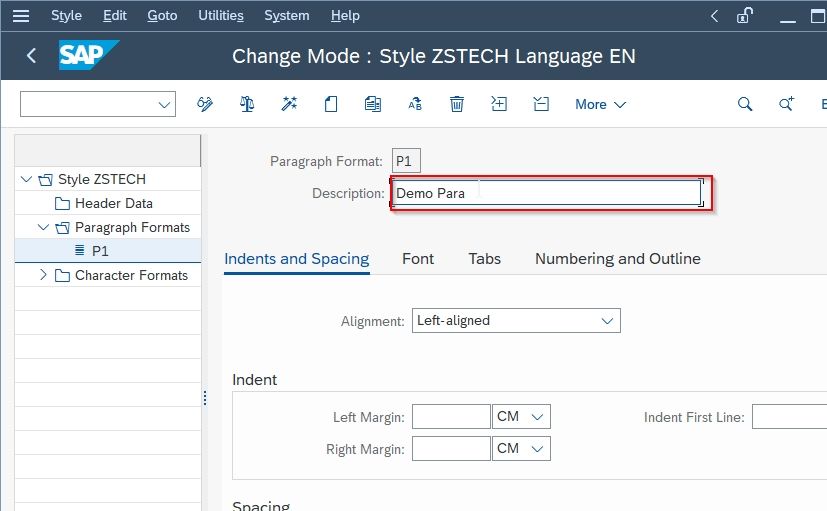Click the Paragraph Formats open folder icon
Image resolution: width=827 pixels, height=511 pixels.
pyautogui.click(x=62, y=228)
